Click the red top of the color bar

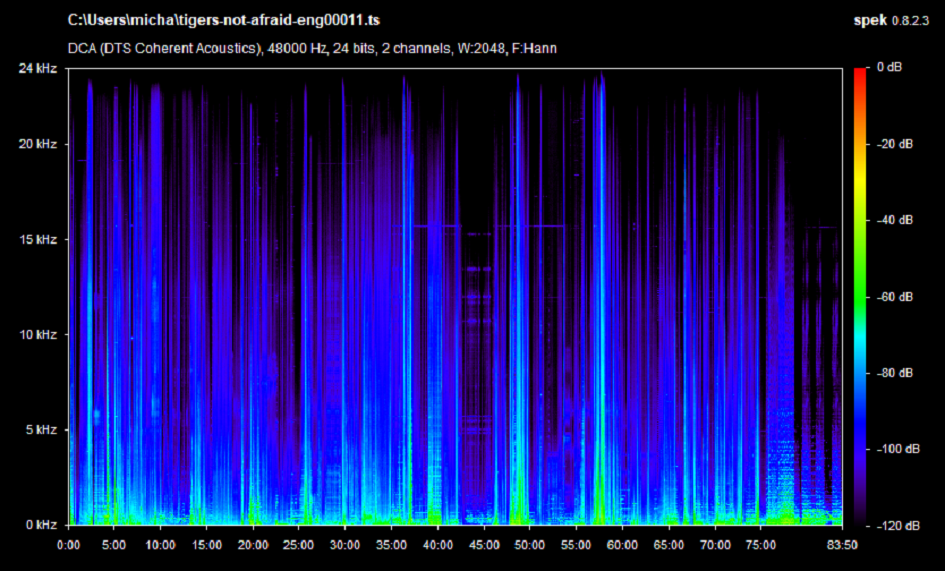(860, 72)
